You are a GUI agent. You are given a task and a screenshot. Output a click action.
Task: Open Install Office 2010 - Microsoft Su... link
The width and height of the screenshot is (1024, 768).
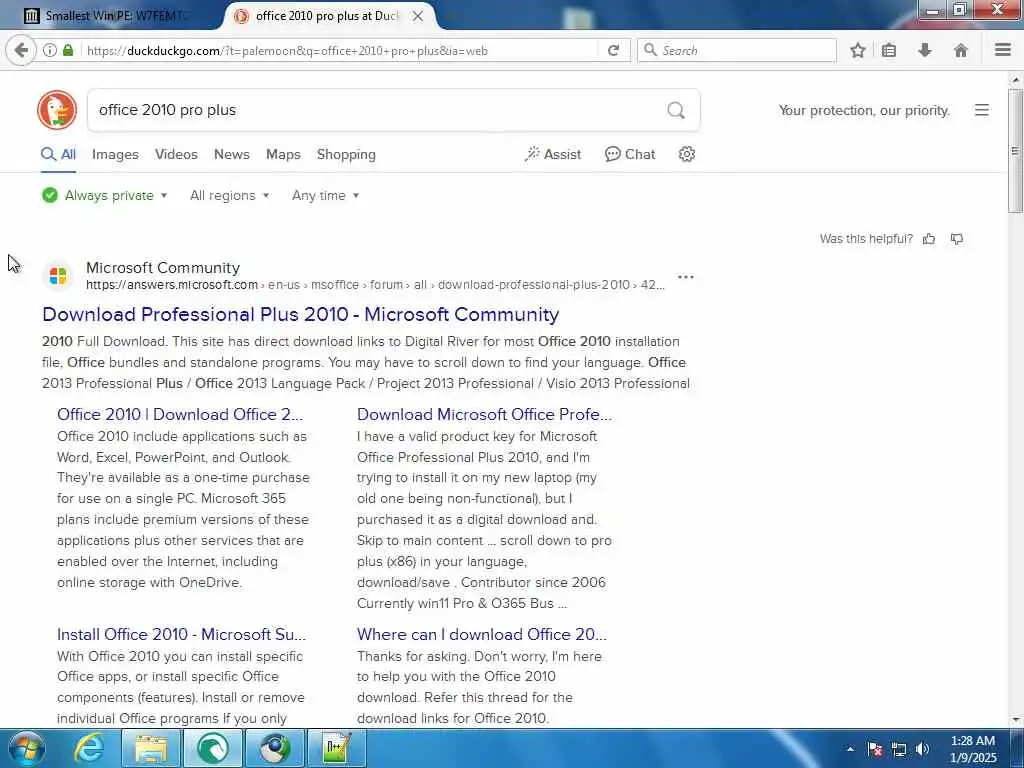(181, 635)
